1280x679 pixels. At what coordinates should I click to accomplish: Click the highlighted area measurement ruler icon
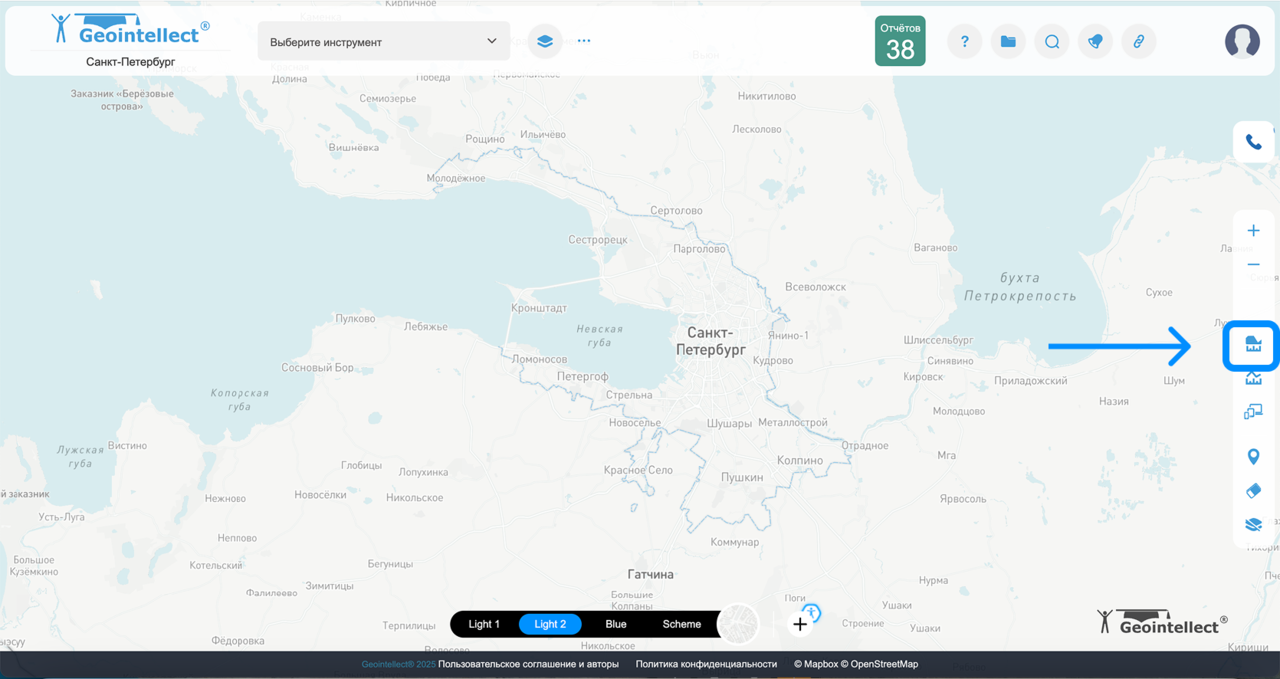point(1253,346)
